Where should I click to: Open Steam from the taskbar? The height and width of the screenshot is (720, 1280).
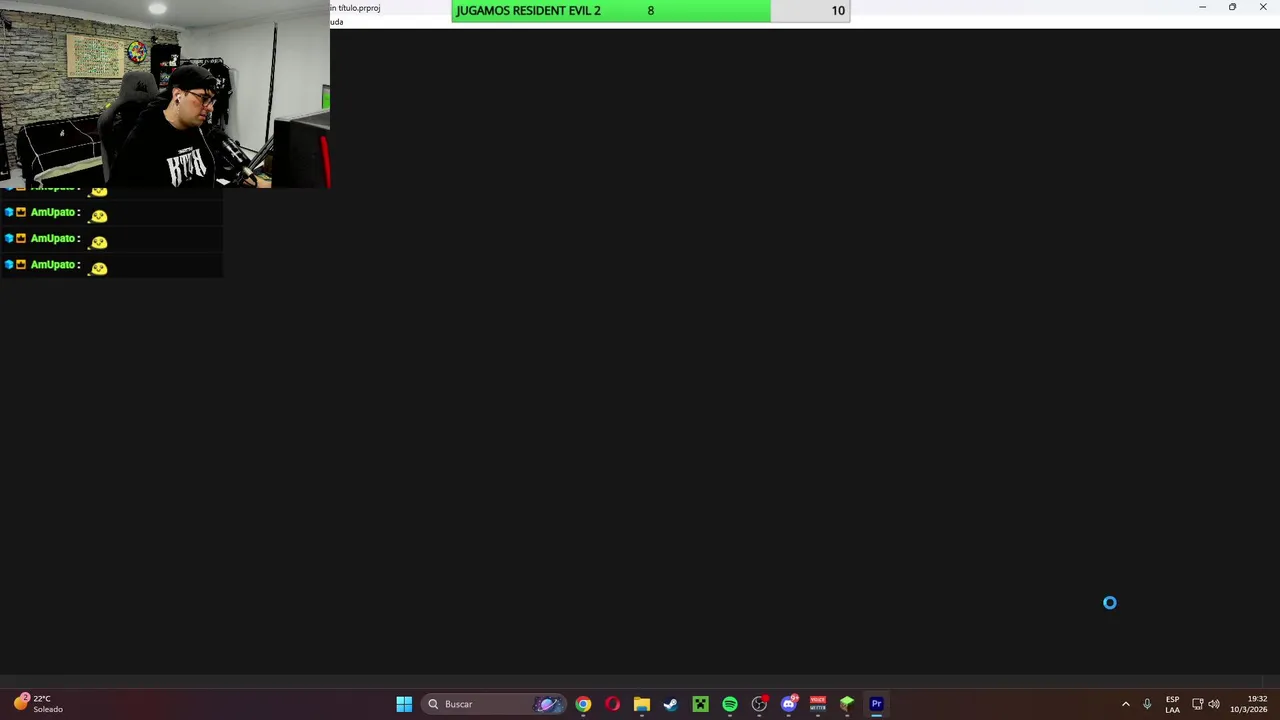point(671,704)
